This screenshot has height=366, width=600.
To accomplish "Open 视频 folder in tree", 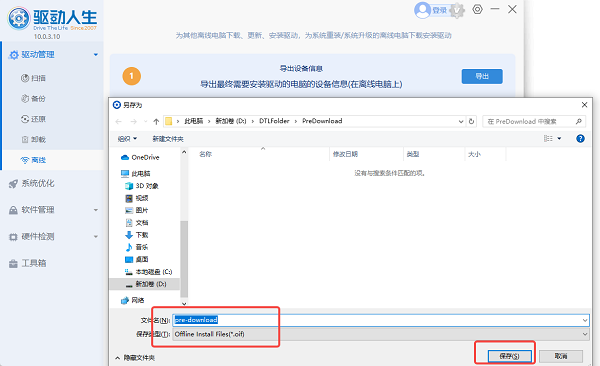I will pyautogui.click(x=137, y=198).
